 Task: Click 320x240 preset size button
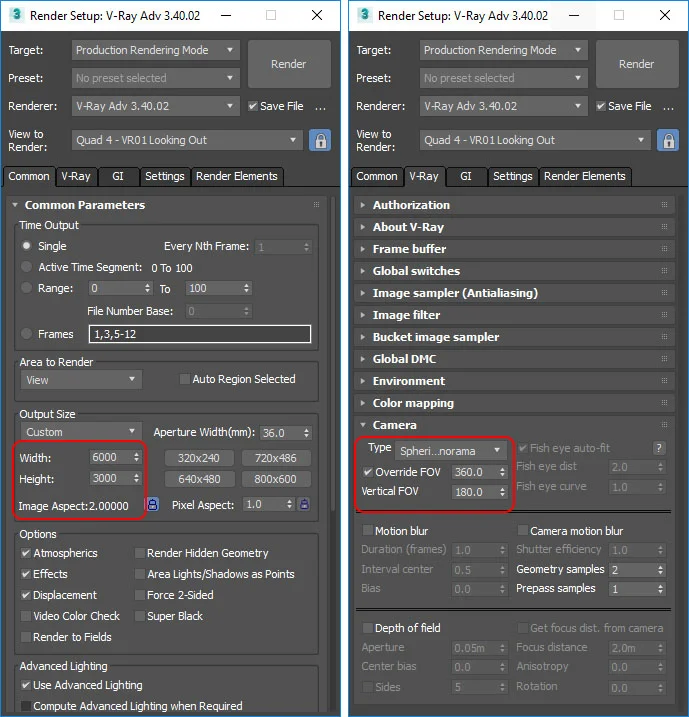[199, 458]
